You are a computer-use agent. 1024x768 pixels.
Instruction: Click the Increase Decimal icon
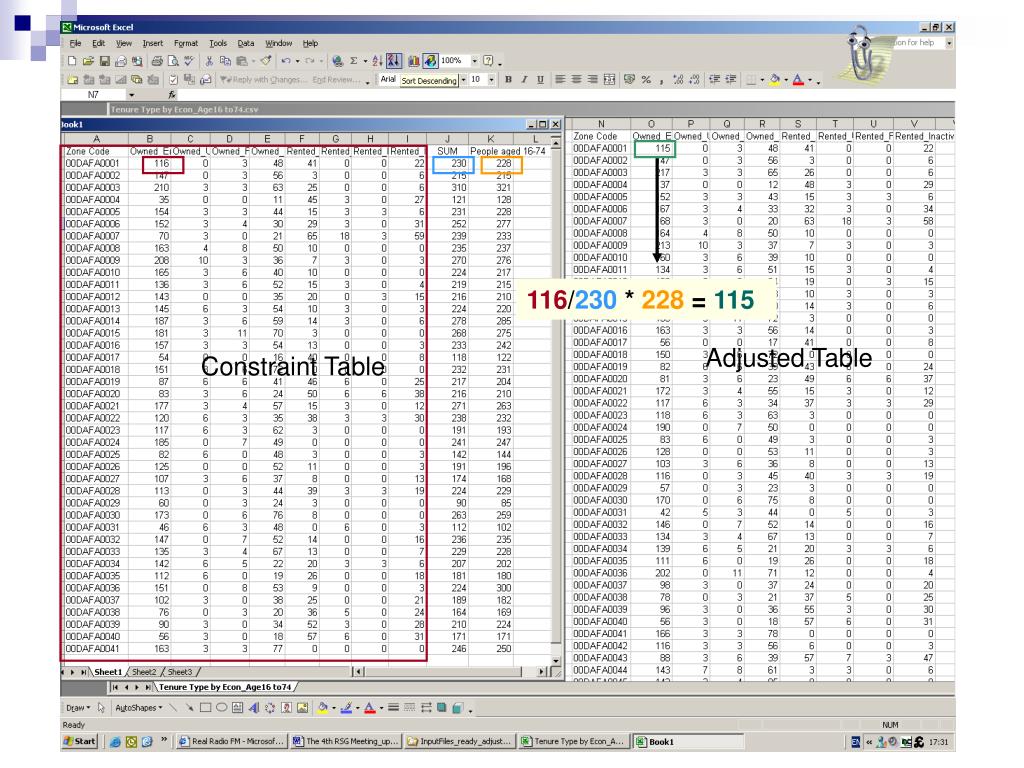coord(678,80)
